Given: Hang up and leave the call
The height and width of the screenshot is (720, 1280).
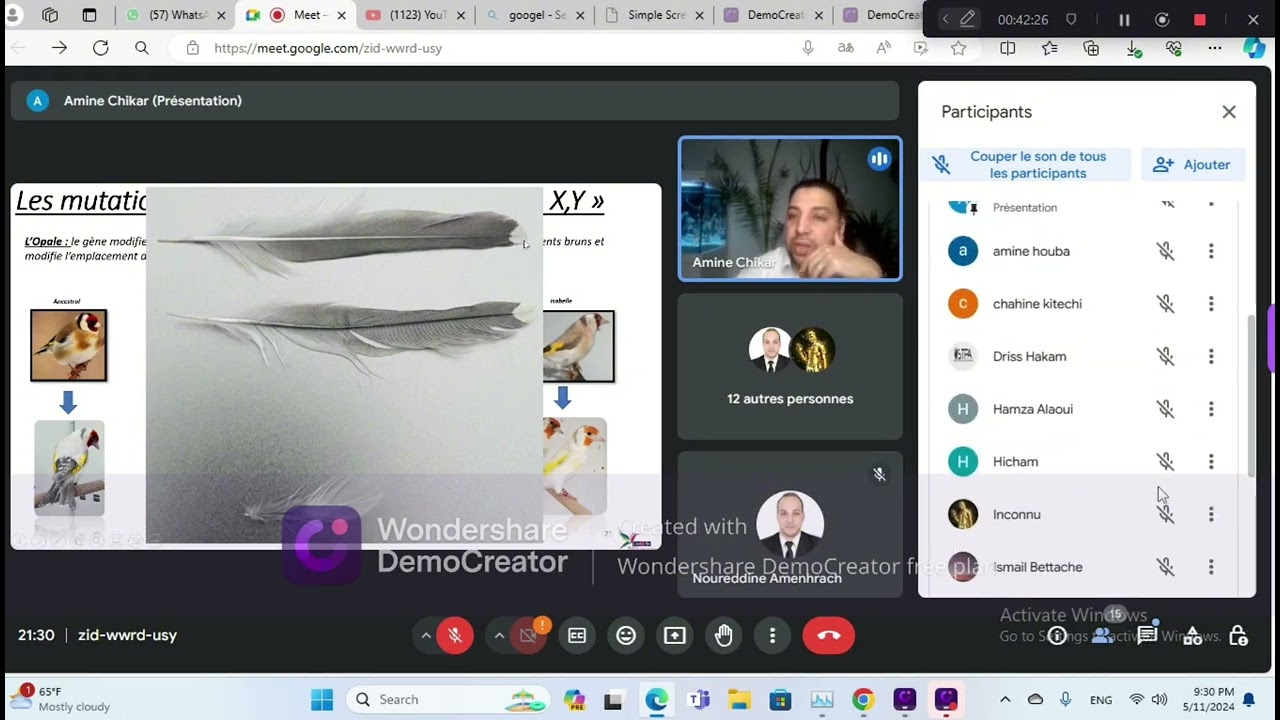Looking at the screenshot, I should (828, 635).
